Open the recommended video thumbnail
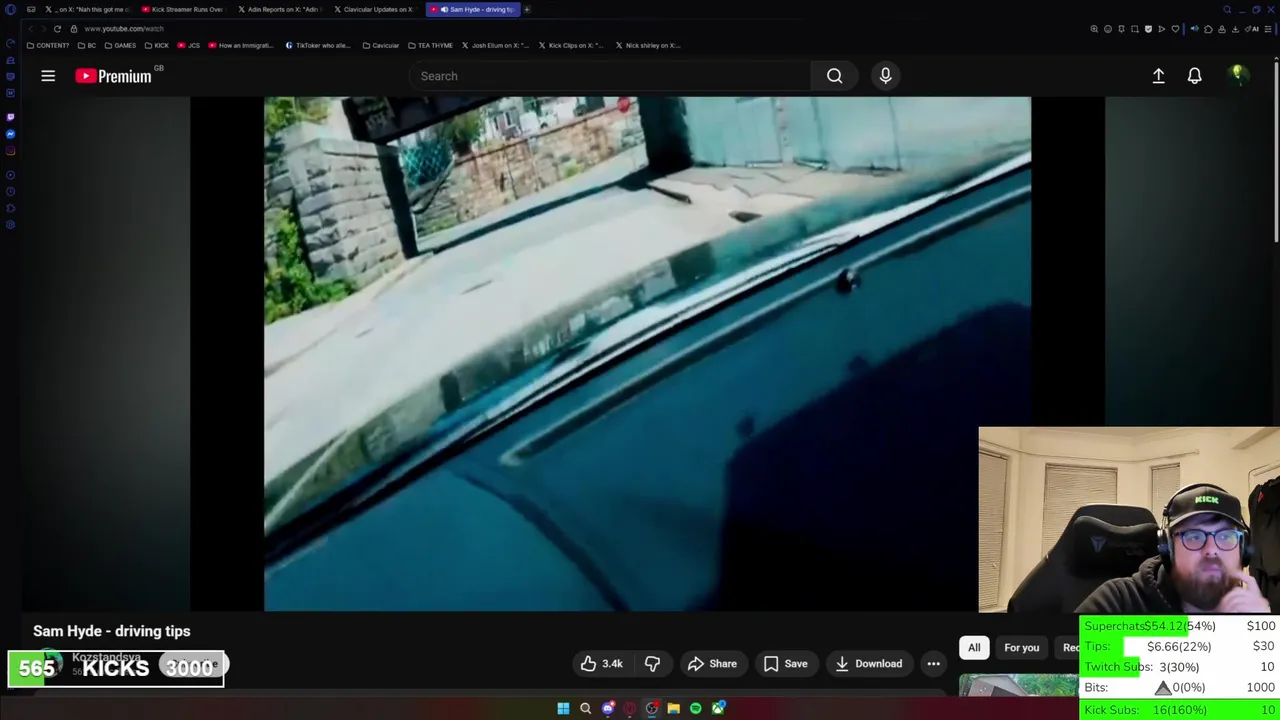Screen dimensions: 1280x720 [1018, 685]
